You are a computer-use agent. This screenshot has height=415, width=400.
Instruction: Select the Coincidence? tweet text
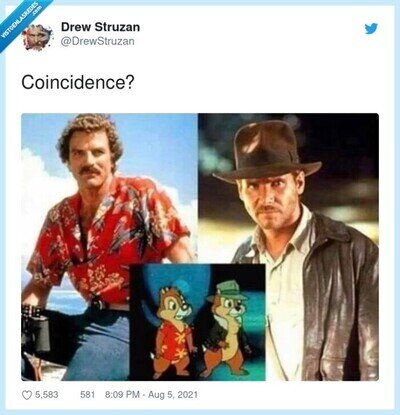(78, 83)
